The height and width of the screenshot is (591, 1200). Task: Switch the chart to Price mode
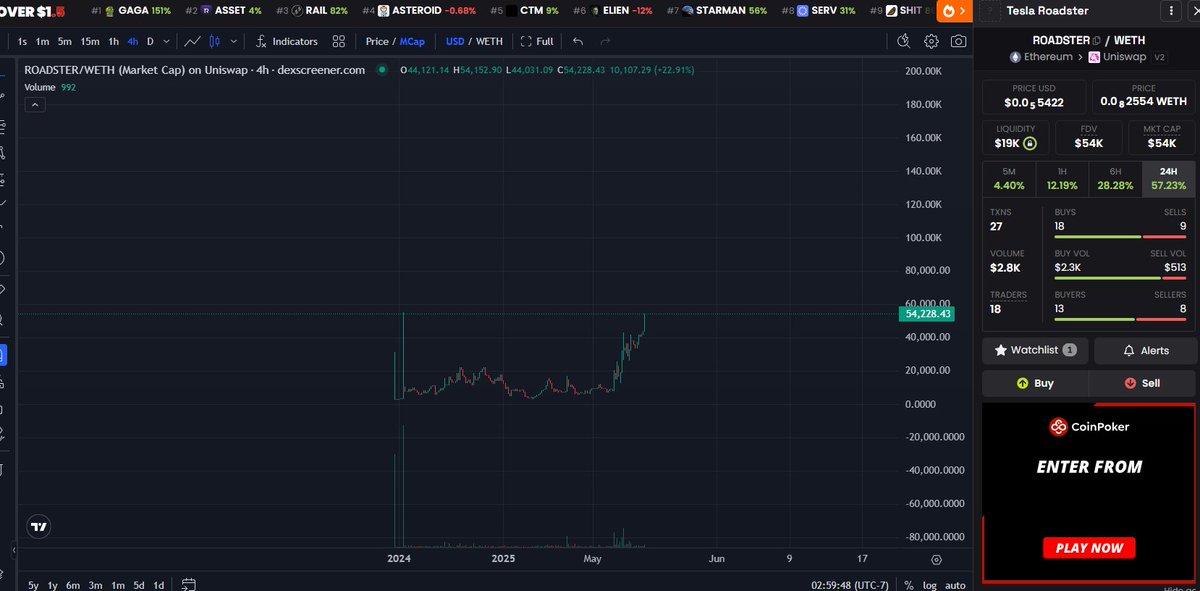pos(377,41)
